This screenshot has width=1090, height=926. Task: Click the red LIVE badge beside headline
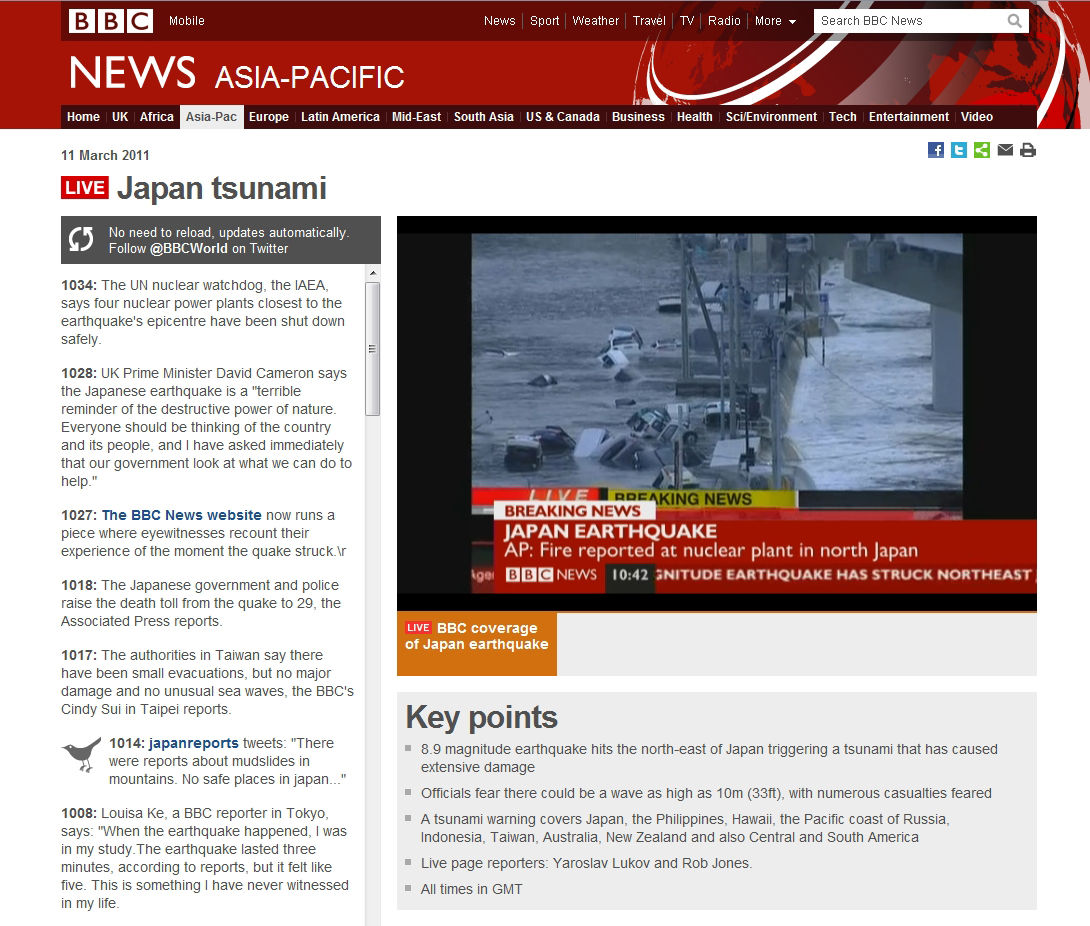tap(85, 188)
